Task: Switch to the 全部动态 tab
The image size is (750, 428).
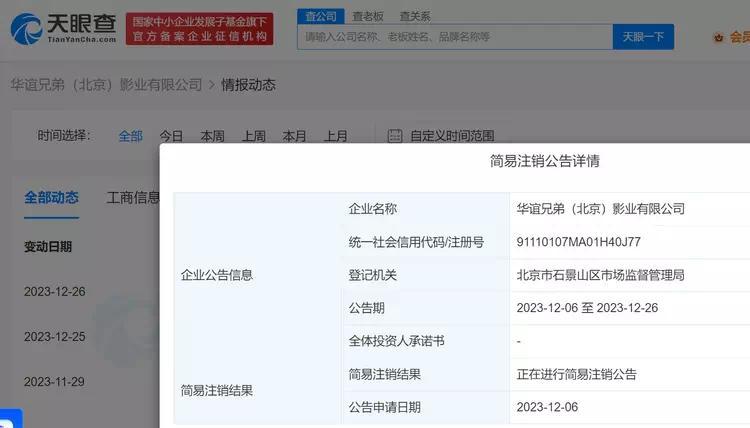Action: (x=51, y=198)
